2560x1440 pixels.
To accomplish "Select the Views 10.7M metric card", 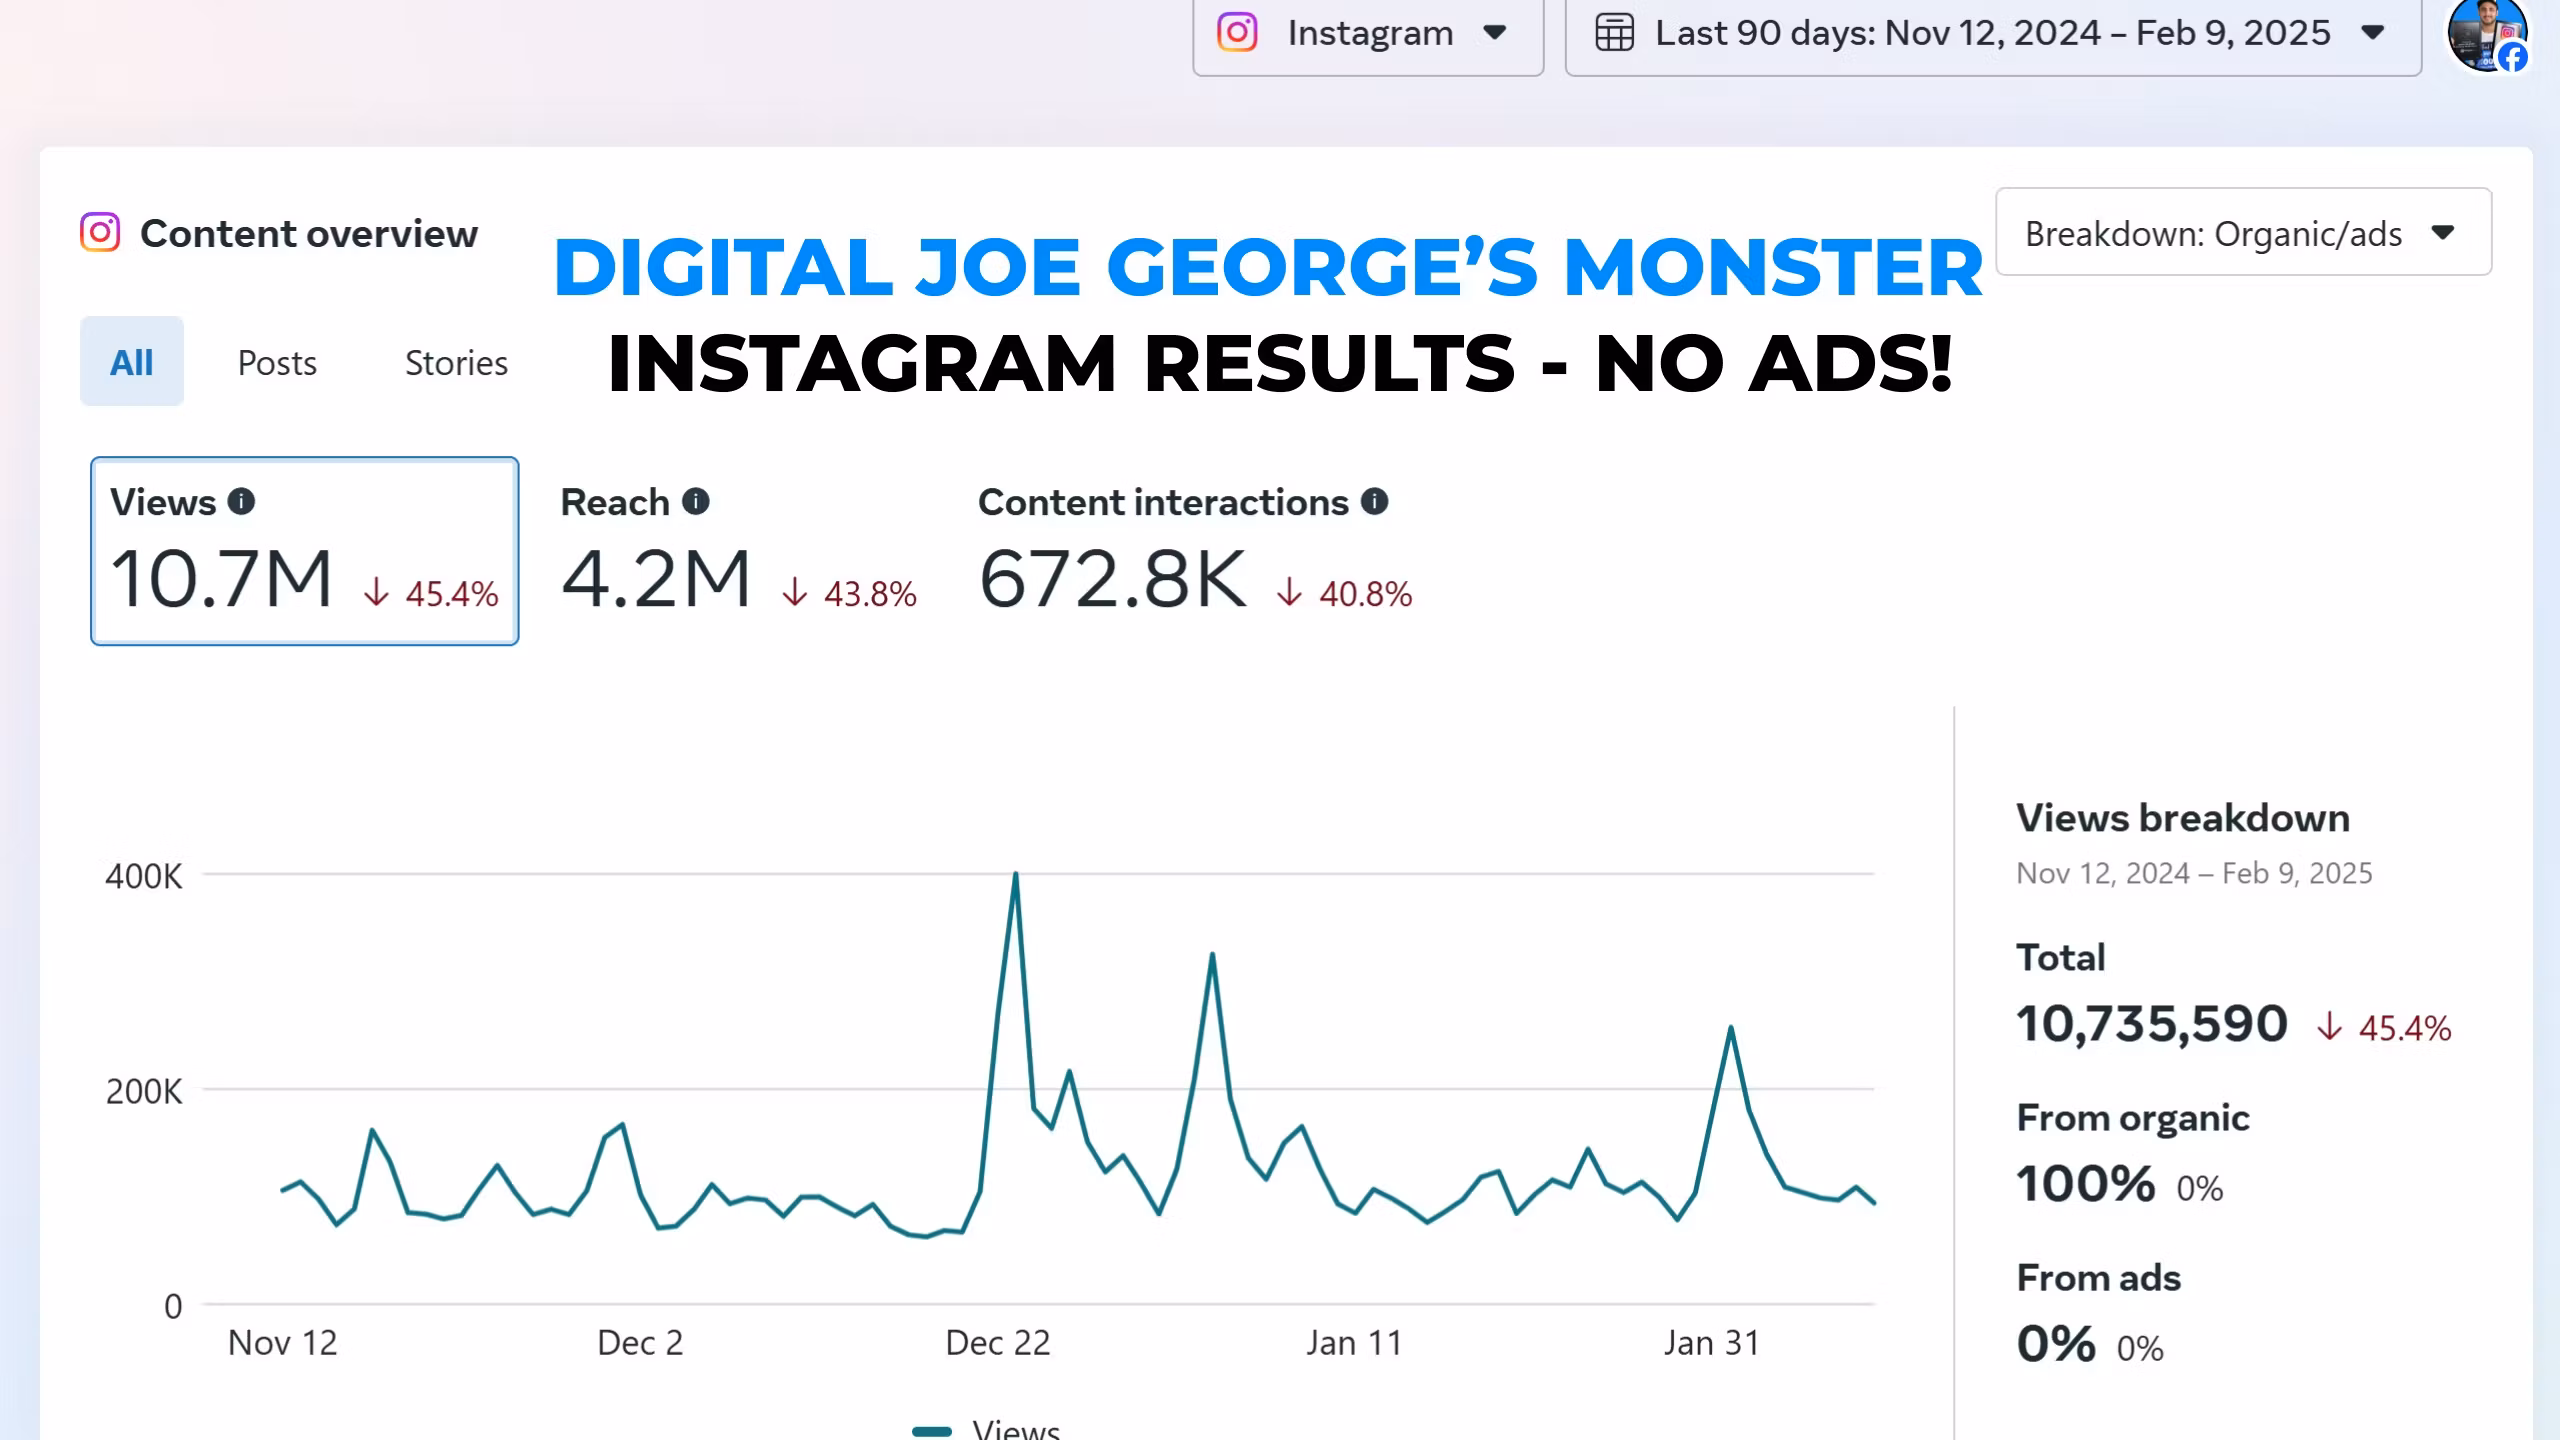I will [x=304, y=551].
